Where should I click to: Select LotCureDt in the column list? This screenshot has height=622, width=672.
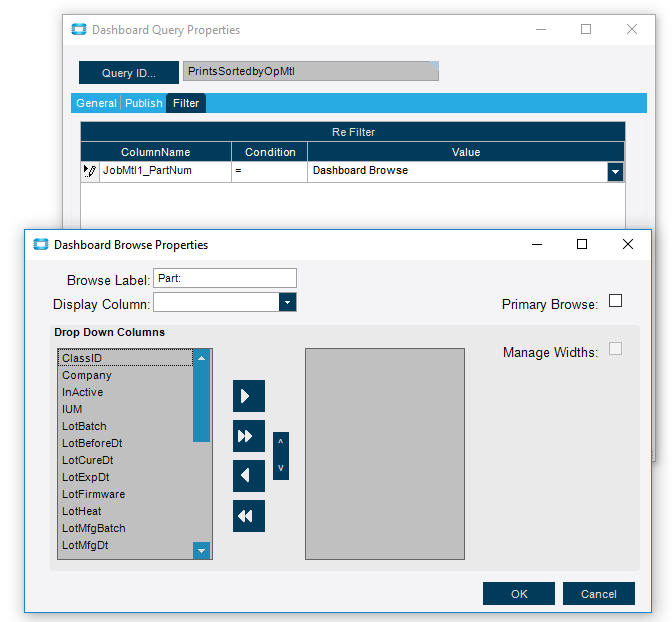pos(125,460)
